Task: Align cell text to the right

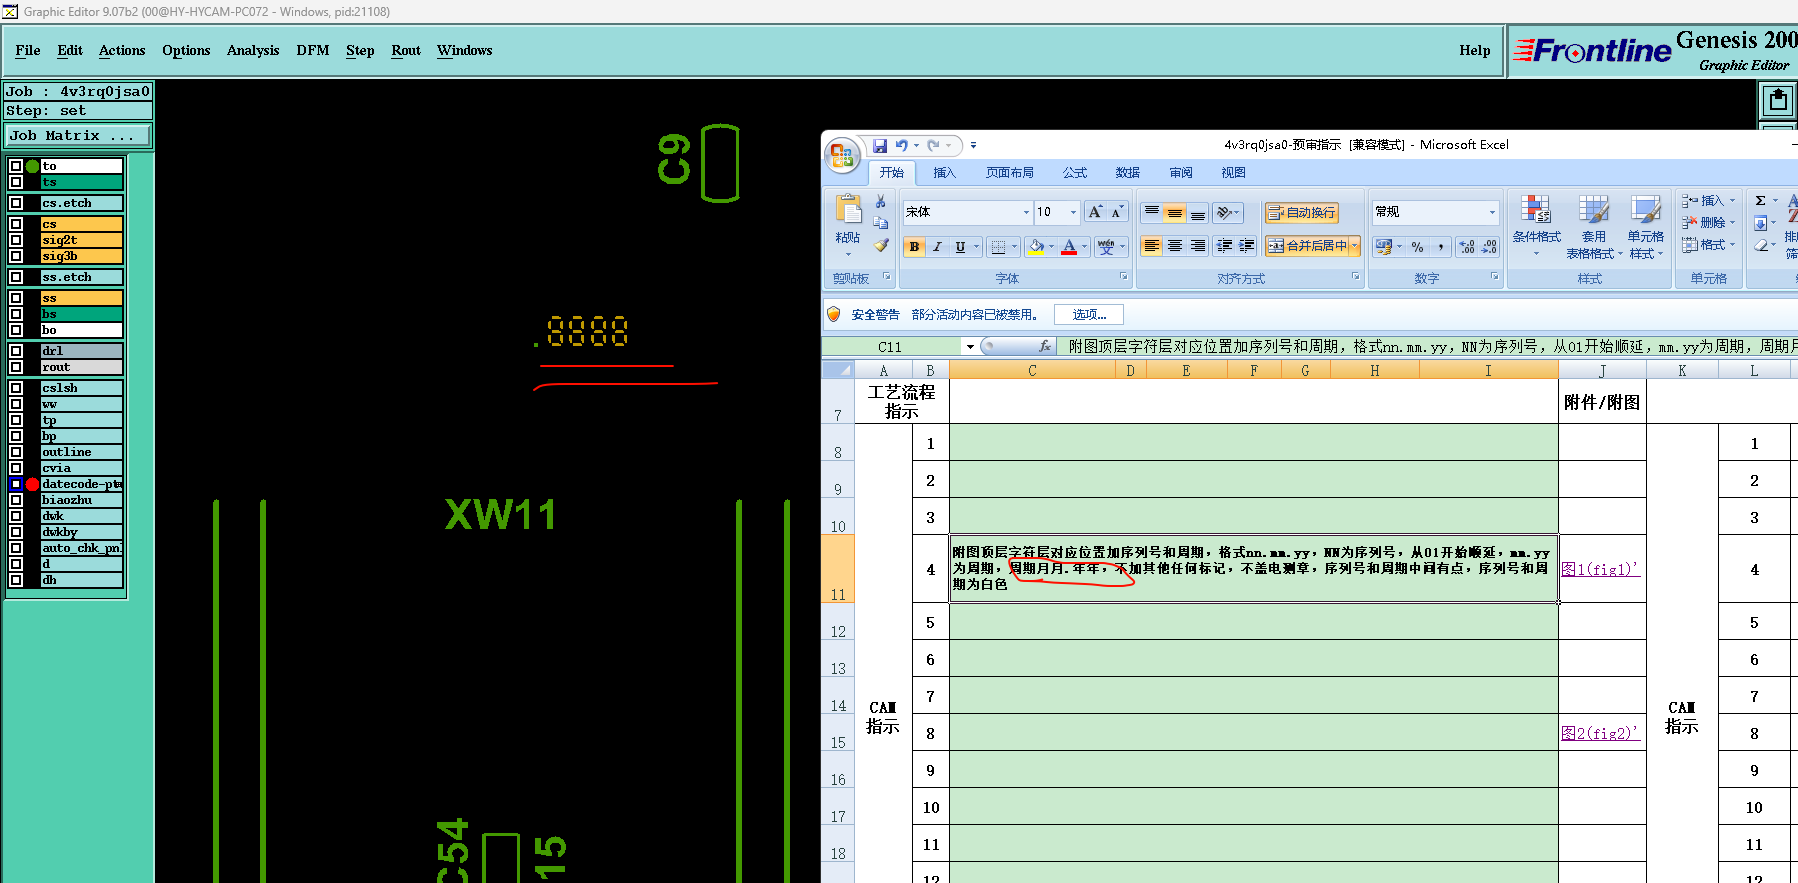Action: pyautogui.click(x=1198, y=246)
